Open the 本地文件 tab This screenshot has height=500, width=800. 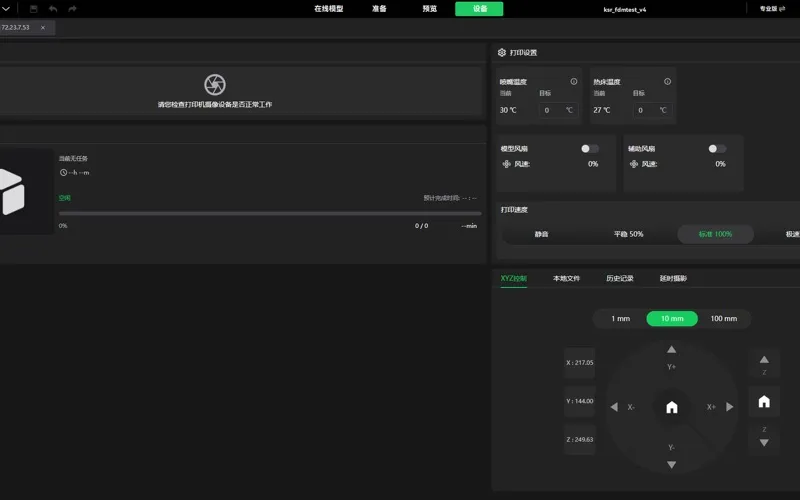pyautogui.click(x=566, y=278)
